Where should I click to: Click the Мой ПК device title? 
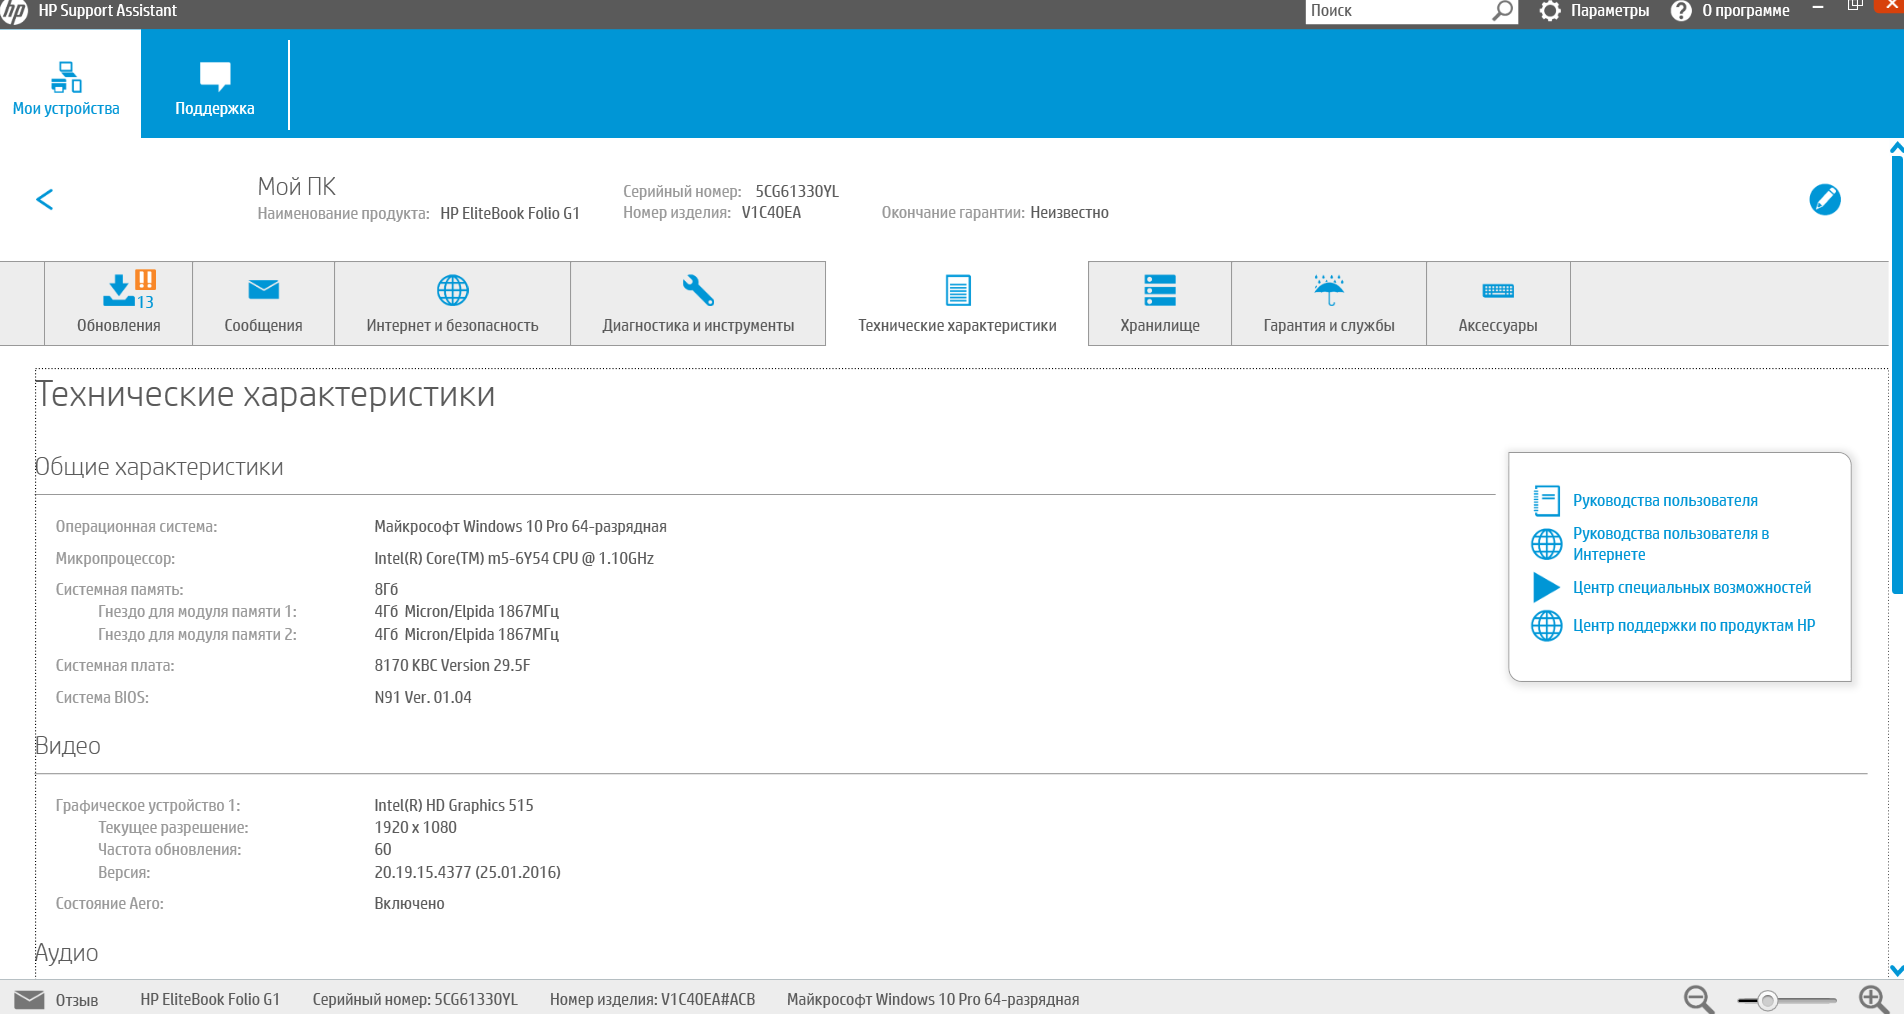point(296,187)
